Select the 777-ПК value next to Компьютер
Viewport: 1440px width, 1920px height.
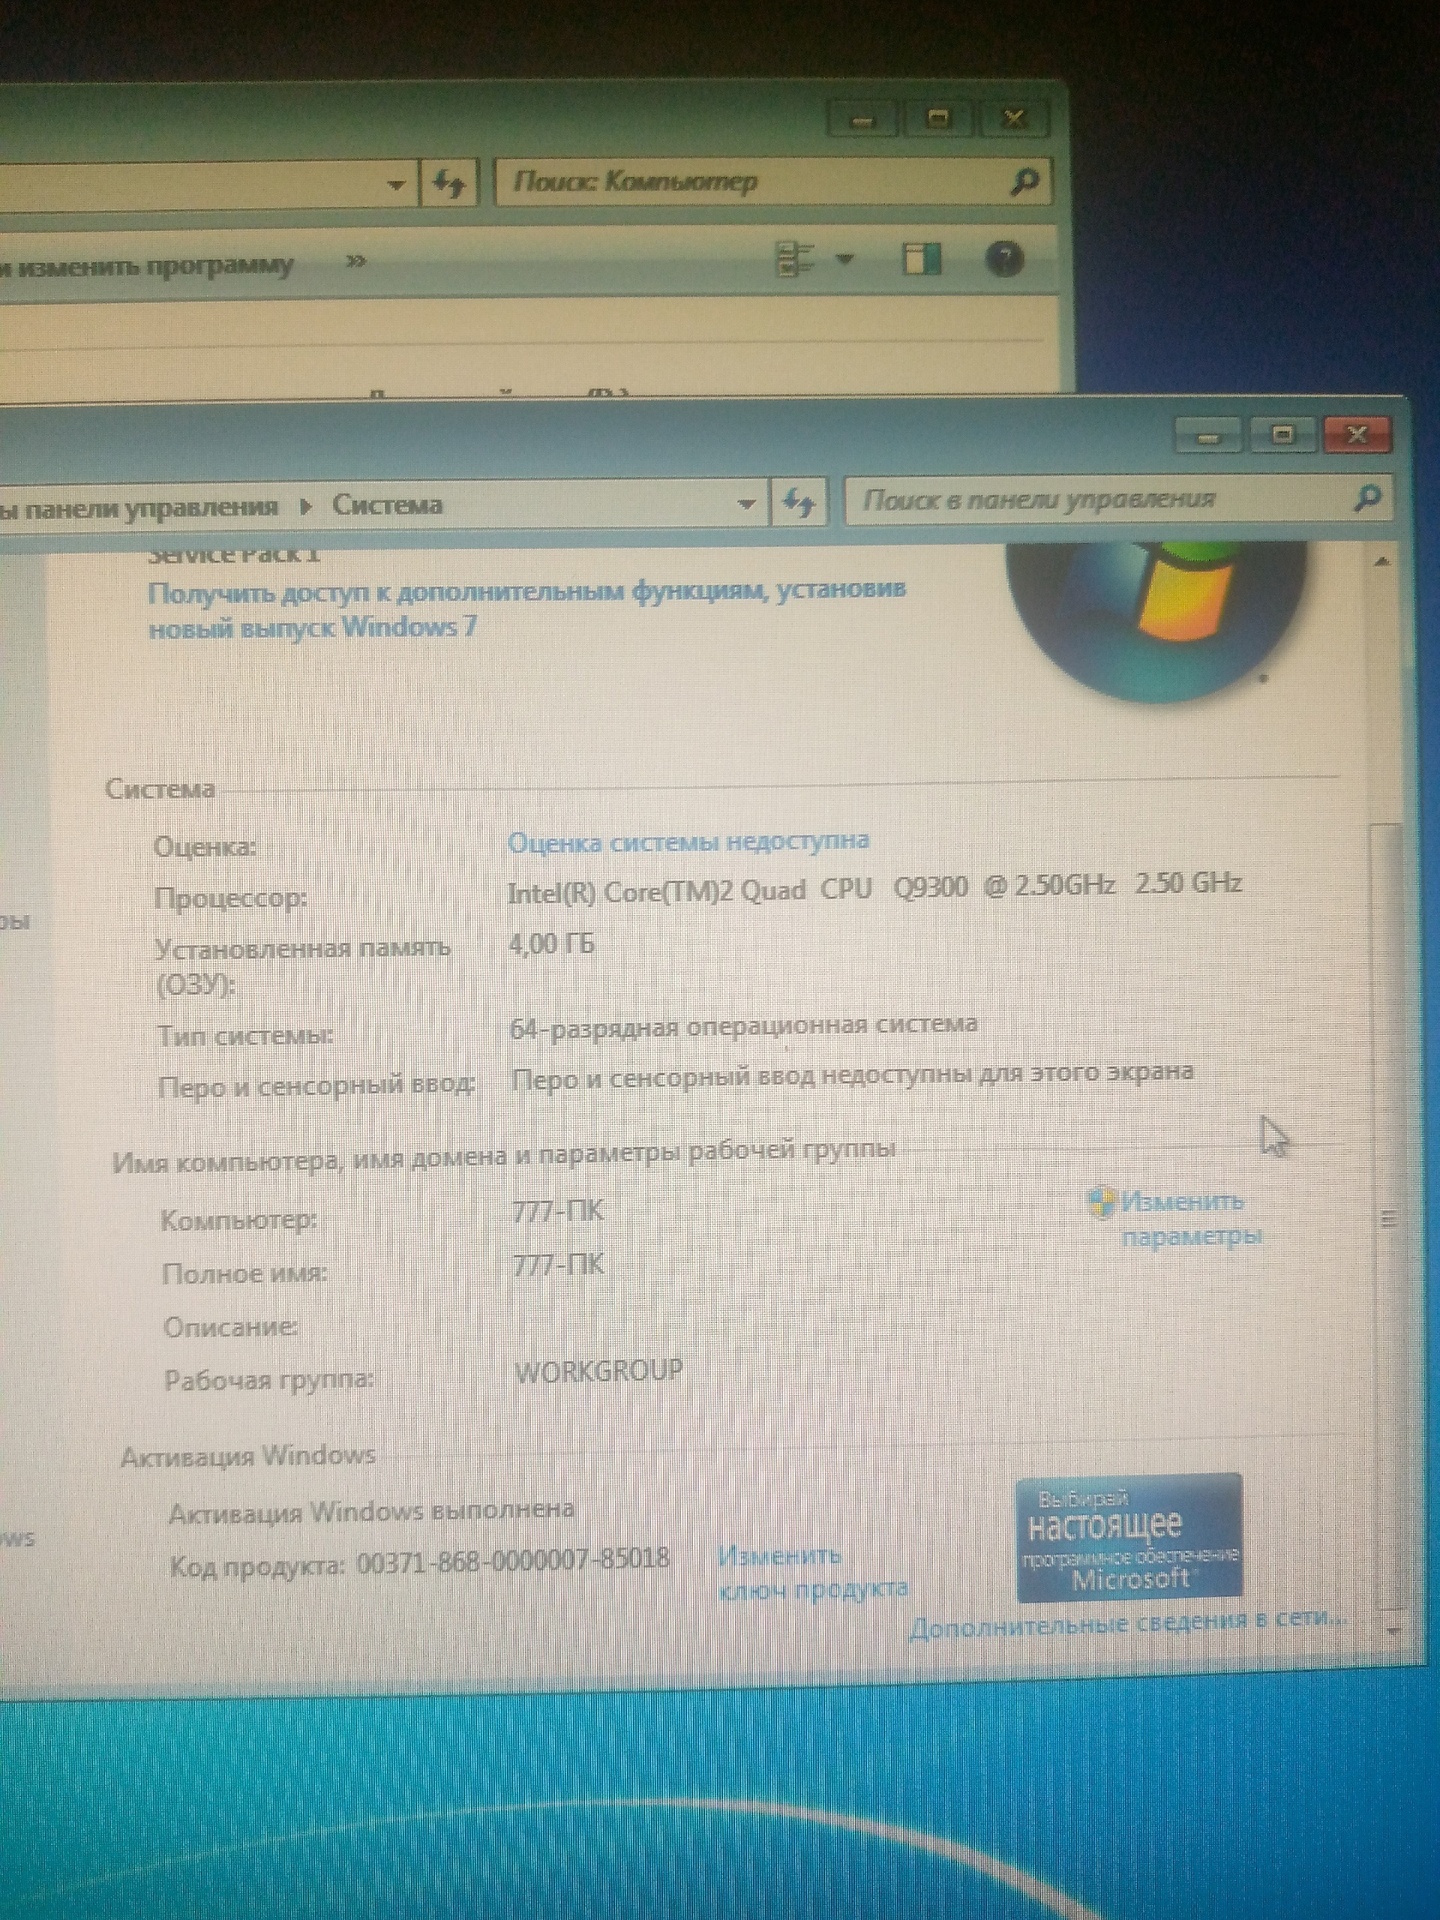(x=558, y=1211)
